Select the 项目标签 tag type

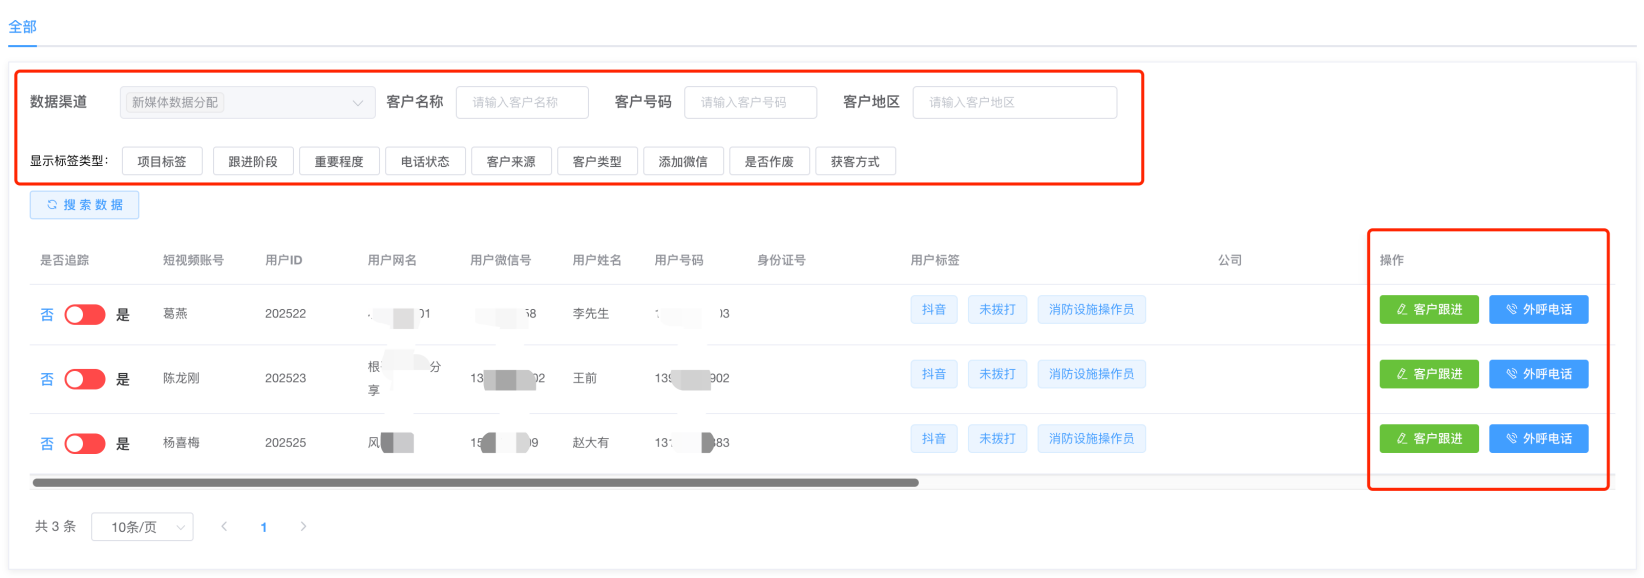click(162, 161)
